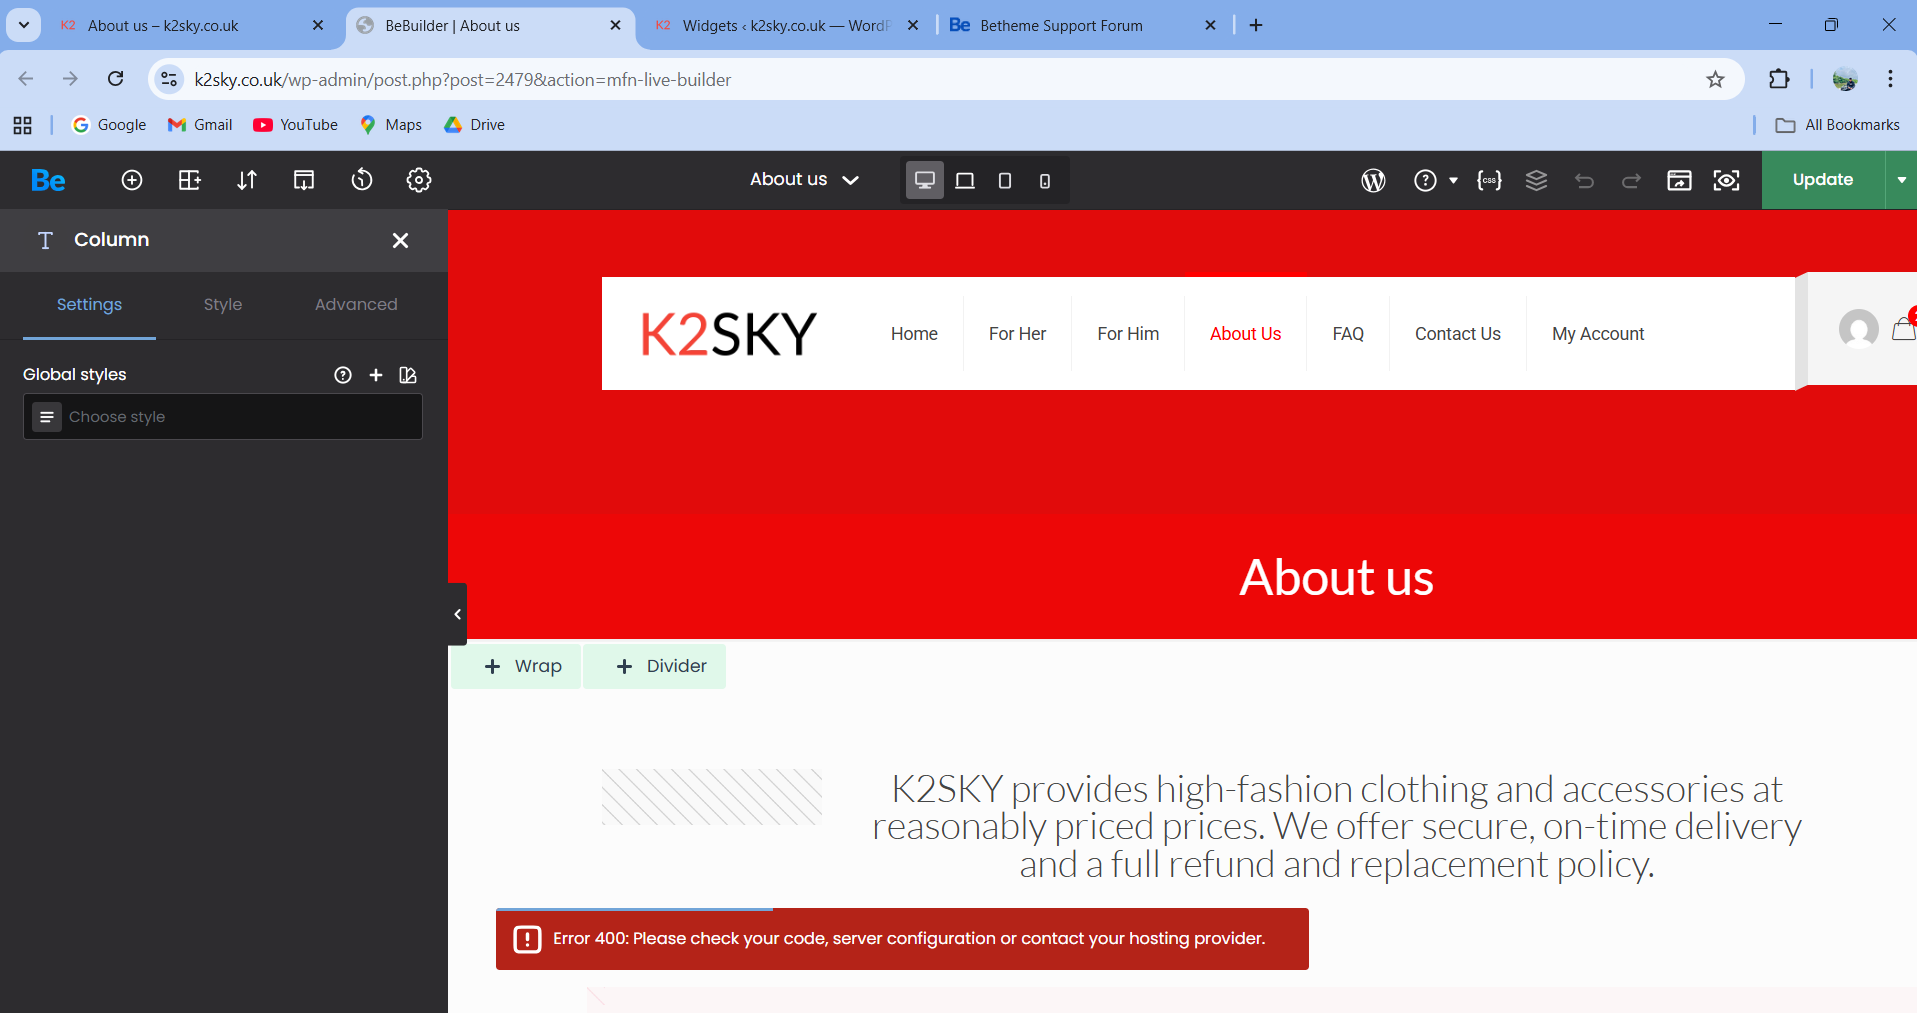
Task: Click the address bar URL
Action: coord(462,80)
